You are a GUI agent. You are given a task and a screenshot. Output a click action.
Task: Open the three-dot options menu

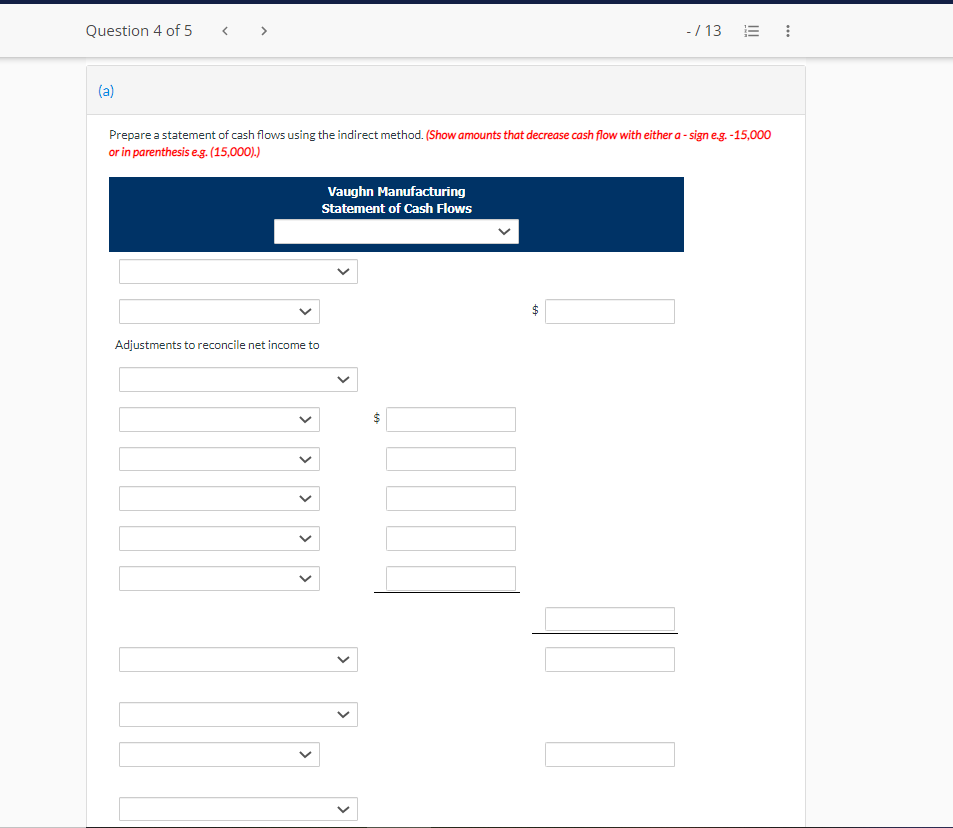(x=788, y=31)
